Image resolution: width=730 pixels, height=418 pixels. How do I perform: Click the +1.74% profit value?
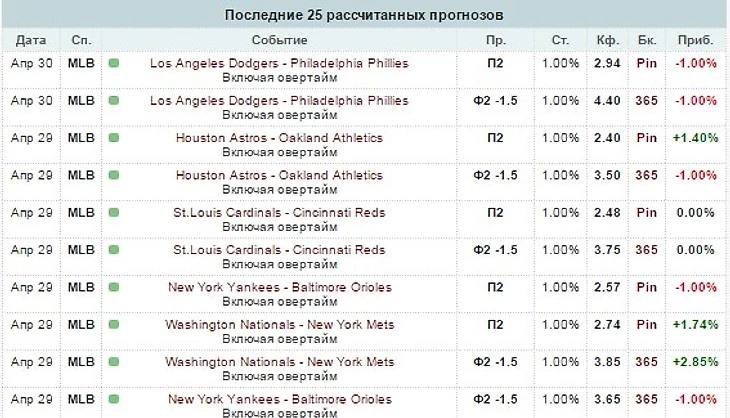click(x=695, y=325)
